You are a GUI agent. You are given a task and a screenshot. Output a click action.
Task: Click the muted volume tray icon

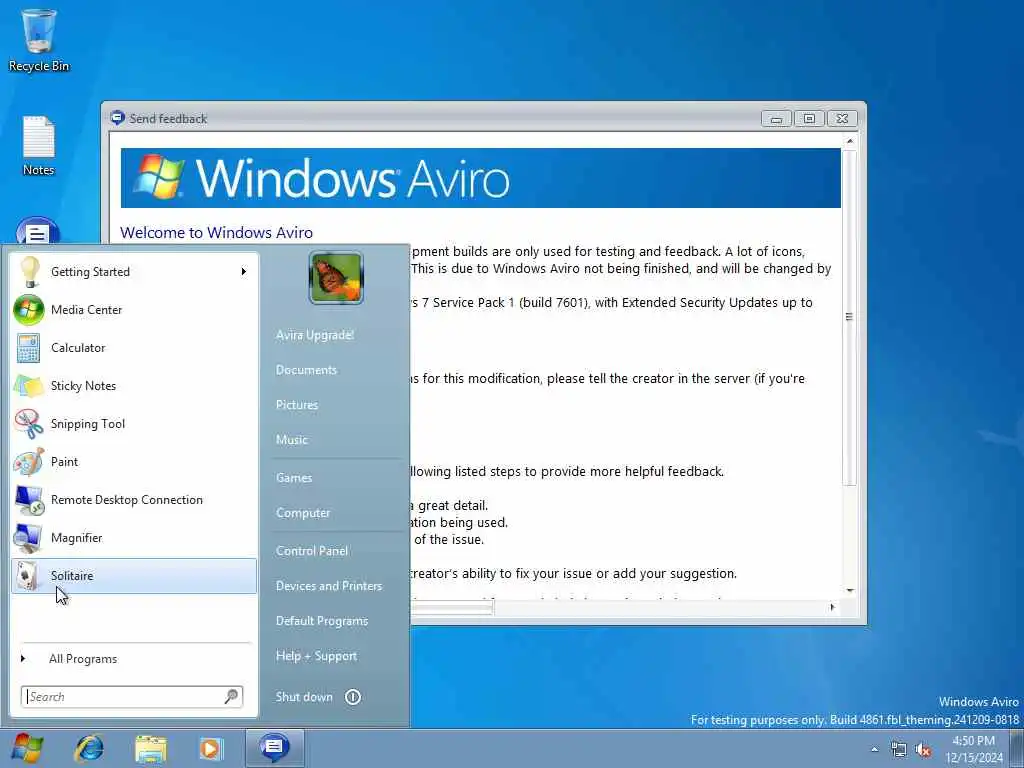[923, 750]
